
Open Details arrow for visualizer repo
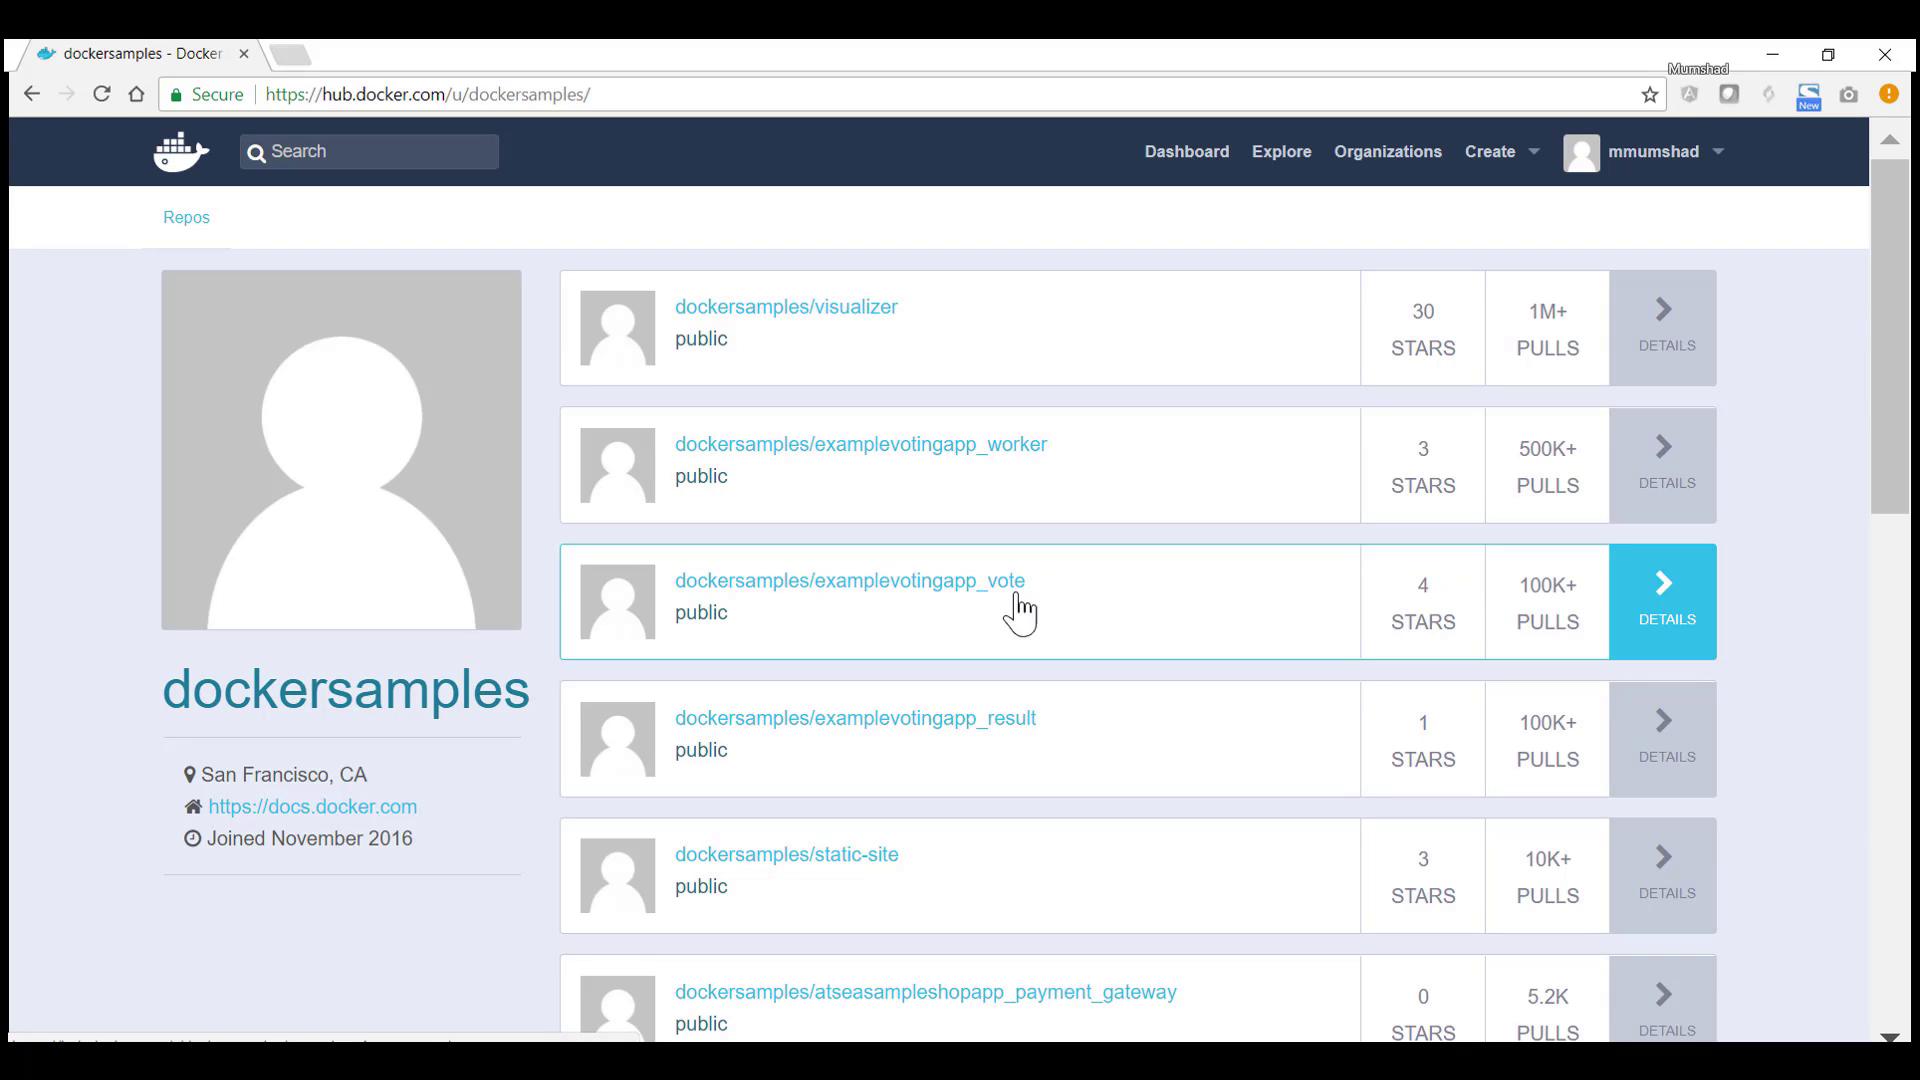1663,327
